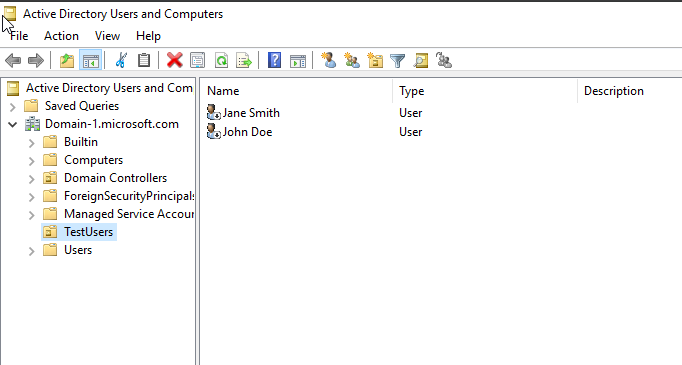Expand the Users container
Image resolution: width=682 pixels, height=365 pixels.
(31, 251)
